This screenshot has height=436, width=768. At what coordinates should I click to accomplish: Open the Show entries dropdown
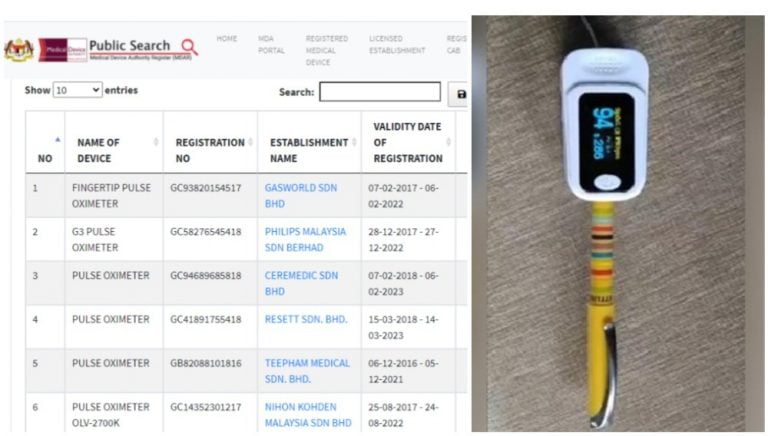77,90
